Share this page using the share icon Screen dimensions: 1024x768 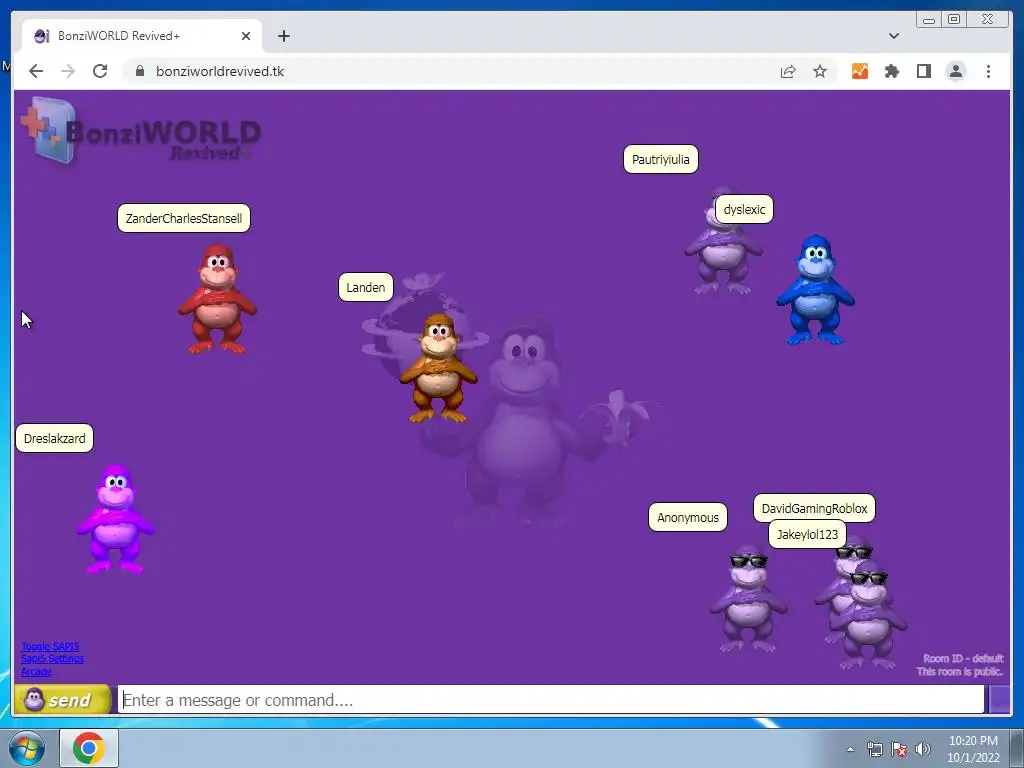788,71
